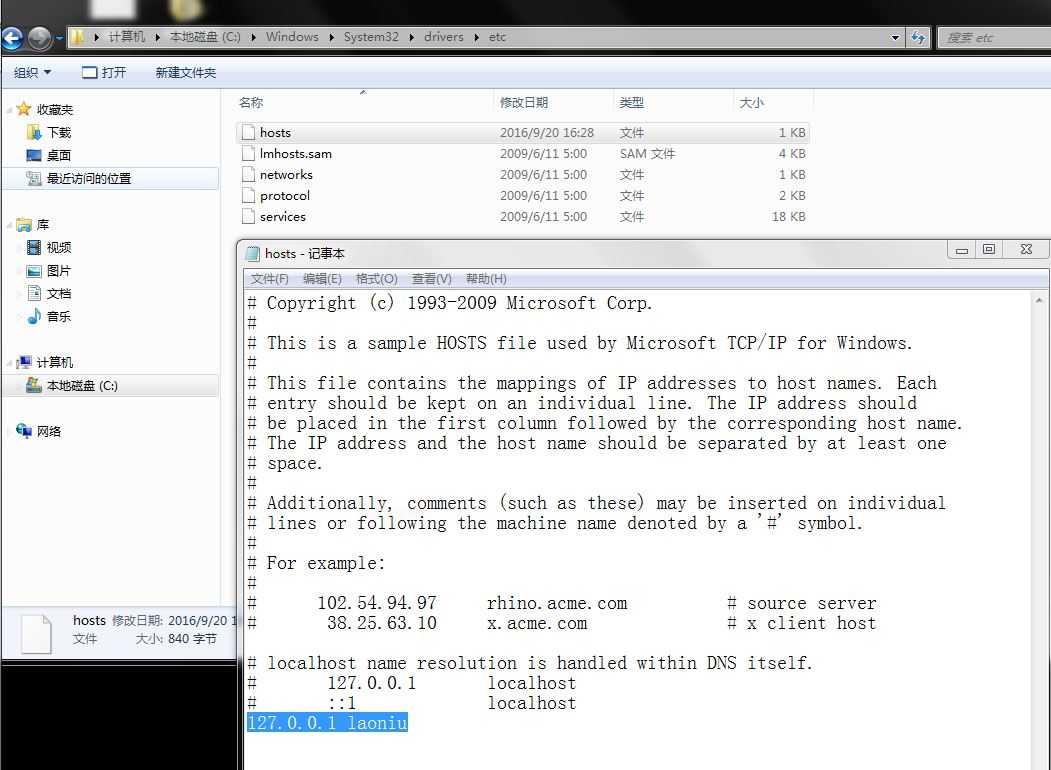The image size is (1051, 770).
Task: Open the 组织 dropdown menu
Action: [32, 72]
